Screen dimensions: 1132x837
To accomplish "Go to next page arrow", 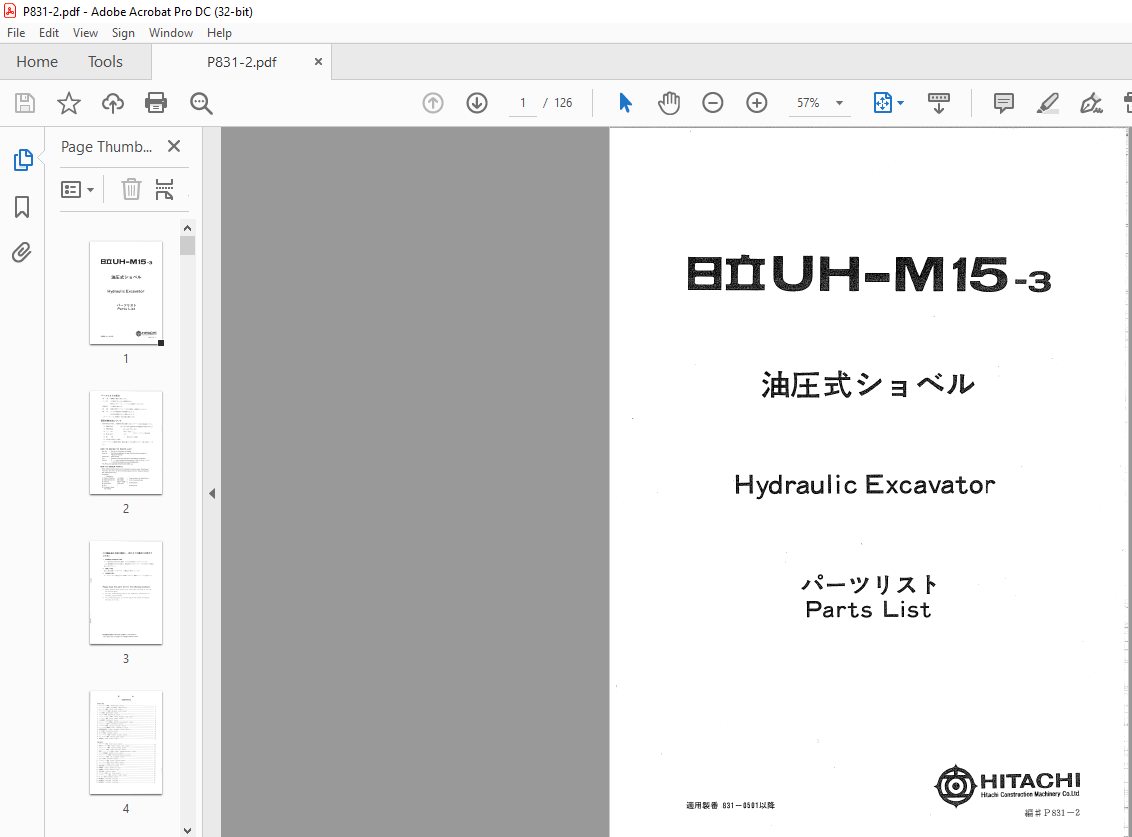I will [476, 103].
